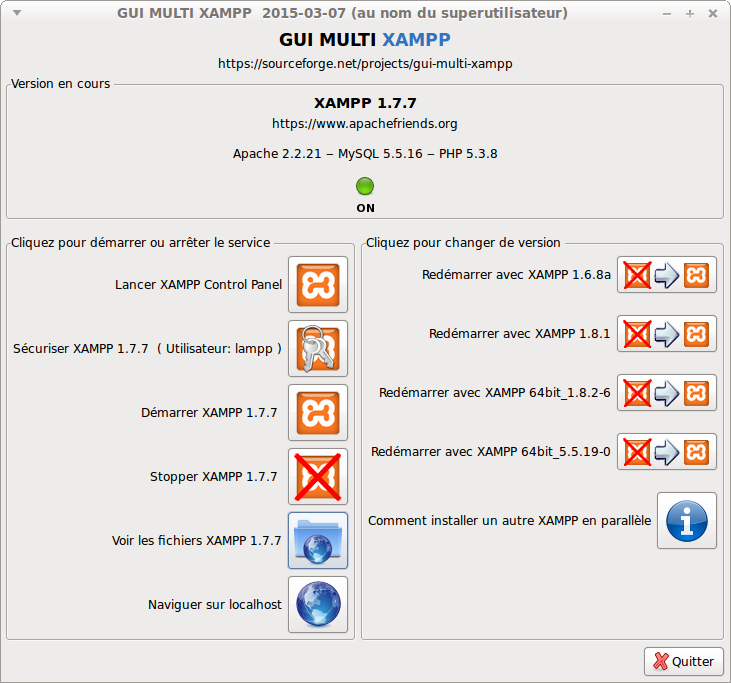Open the apachefriends.org link
This screenshot has width=731, height=683.
coord(365,124)
